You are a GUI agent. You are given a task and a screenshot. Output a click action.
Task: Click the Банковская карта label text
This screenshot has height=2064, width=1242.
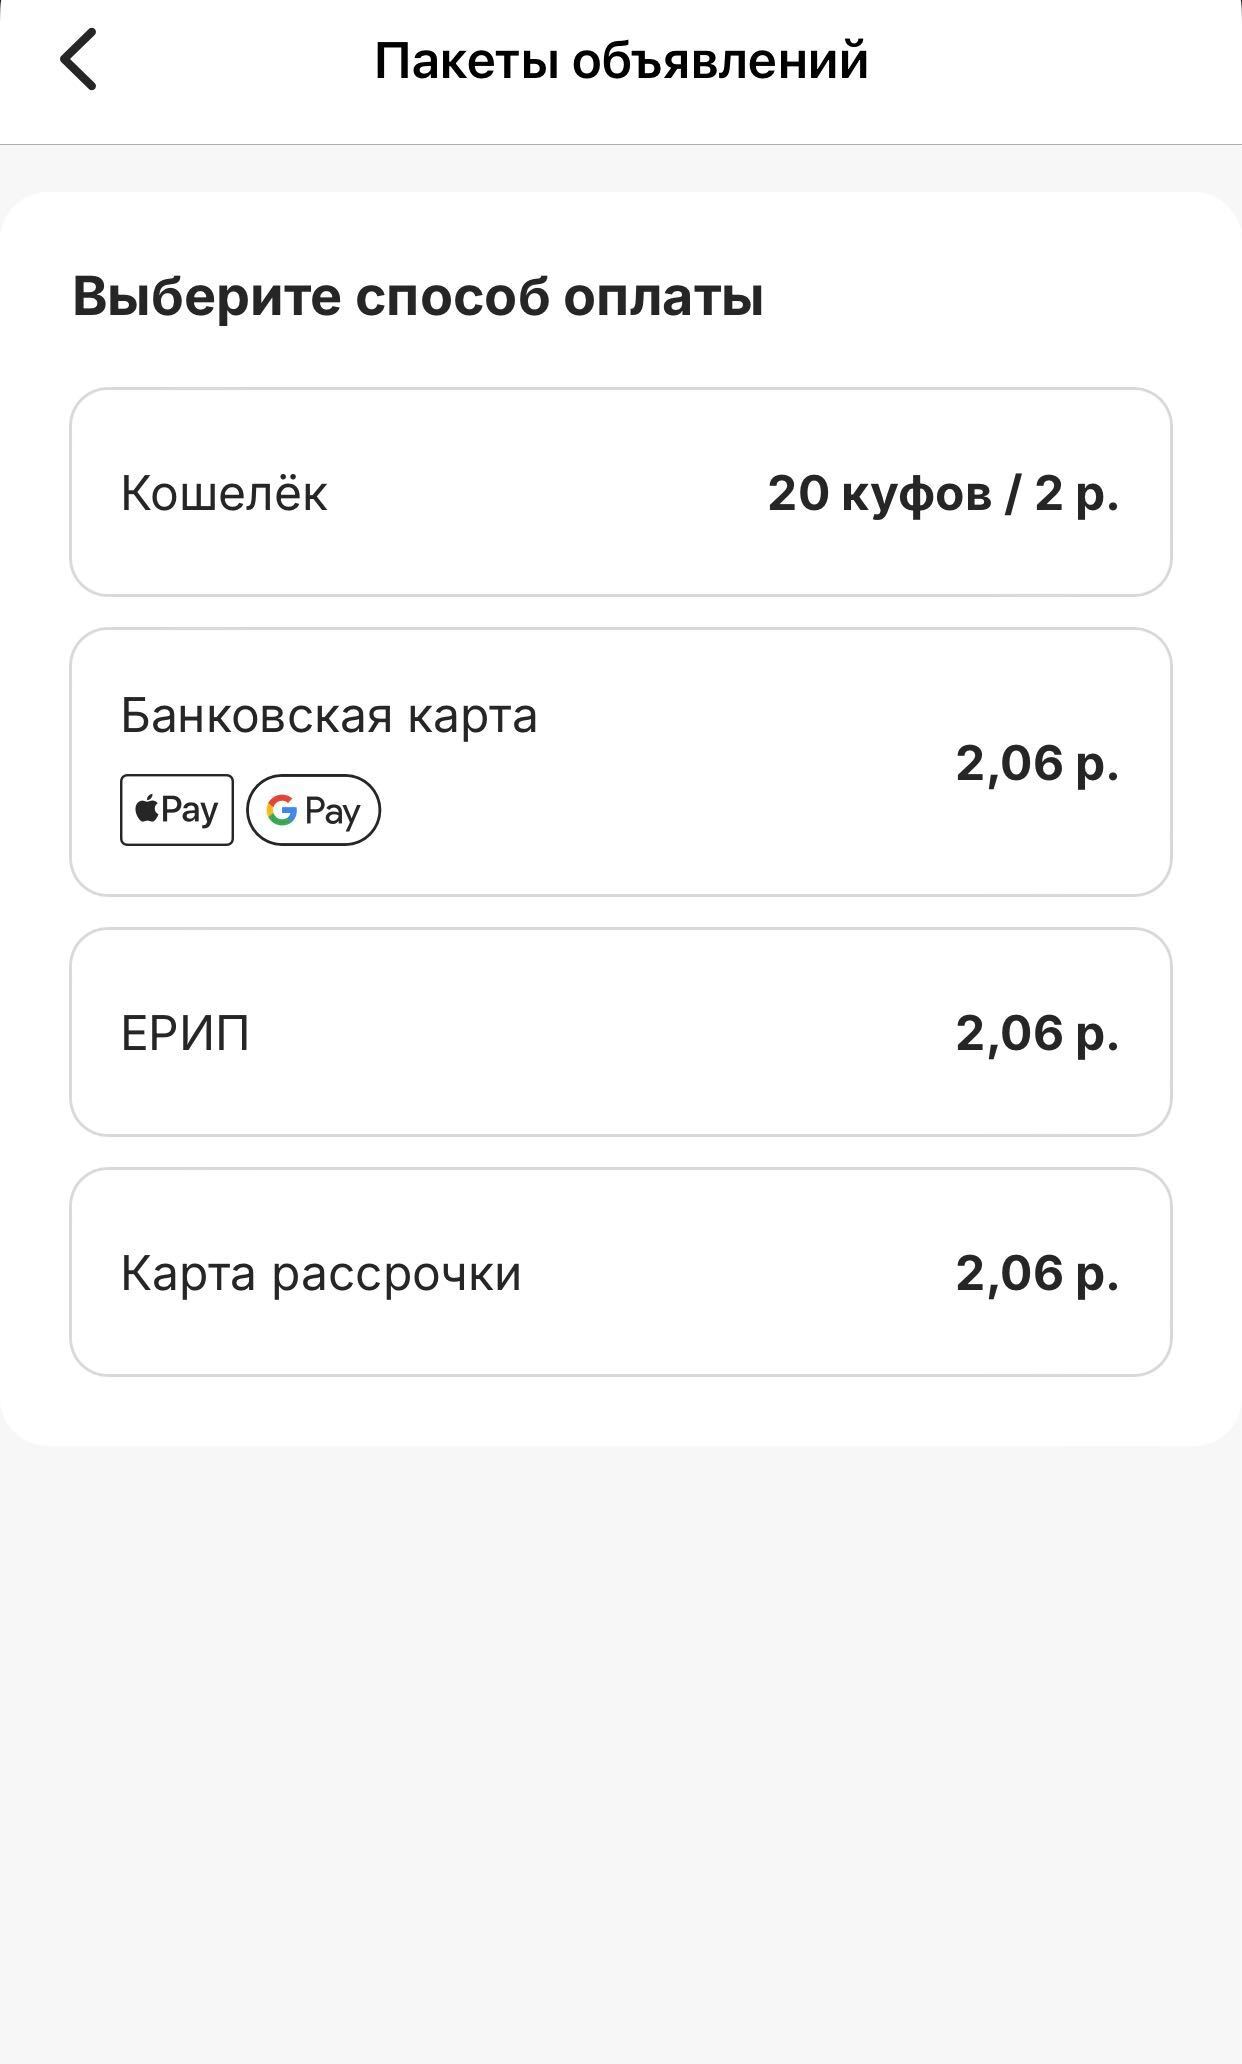(x=329, y=716)
